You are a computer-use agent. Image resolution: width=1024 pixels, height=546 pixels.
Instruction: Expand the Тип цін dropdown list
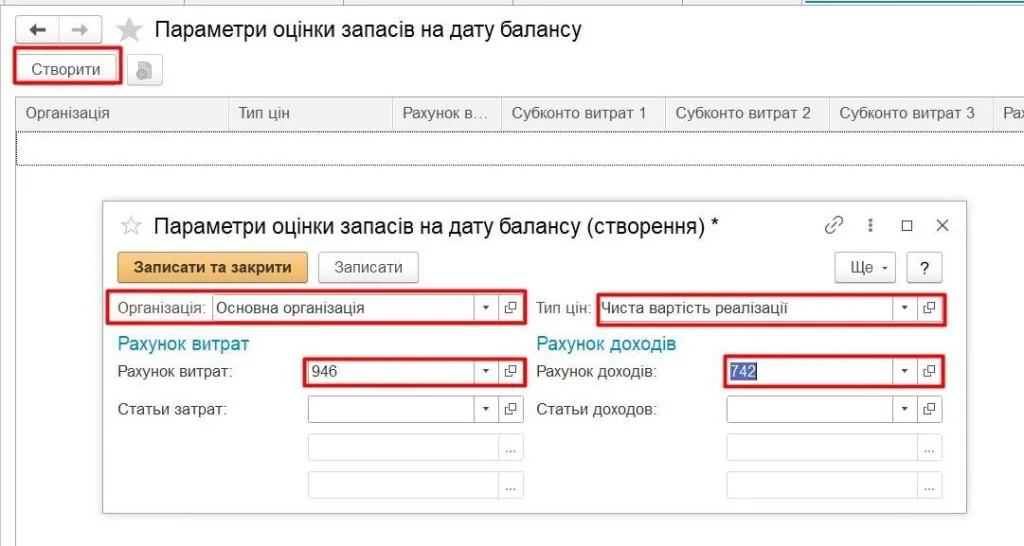(x=904, y=308)
